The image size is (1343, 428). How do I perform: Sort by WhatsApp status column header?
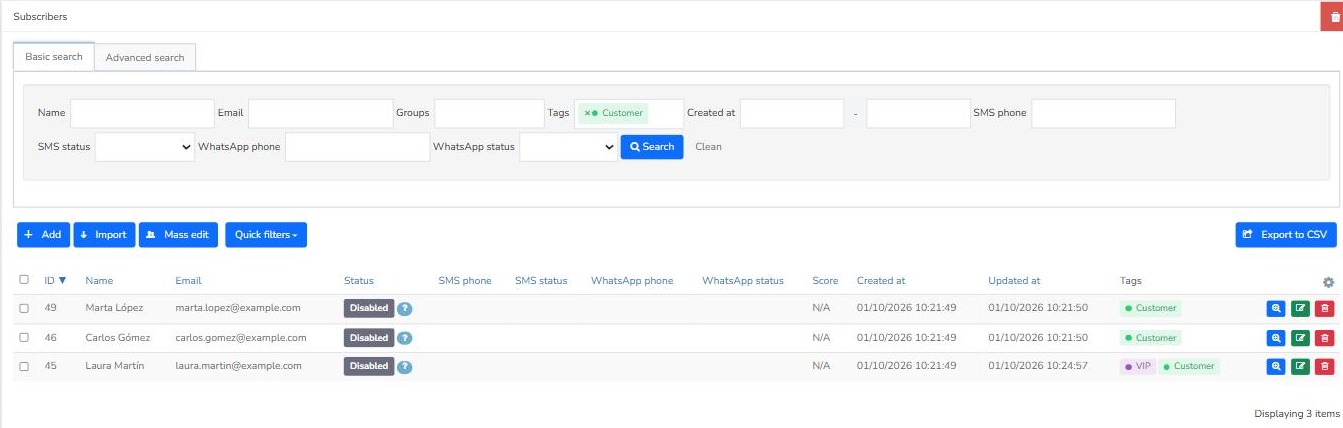coord(743,281)
